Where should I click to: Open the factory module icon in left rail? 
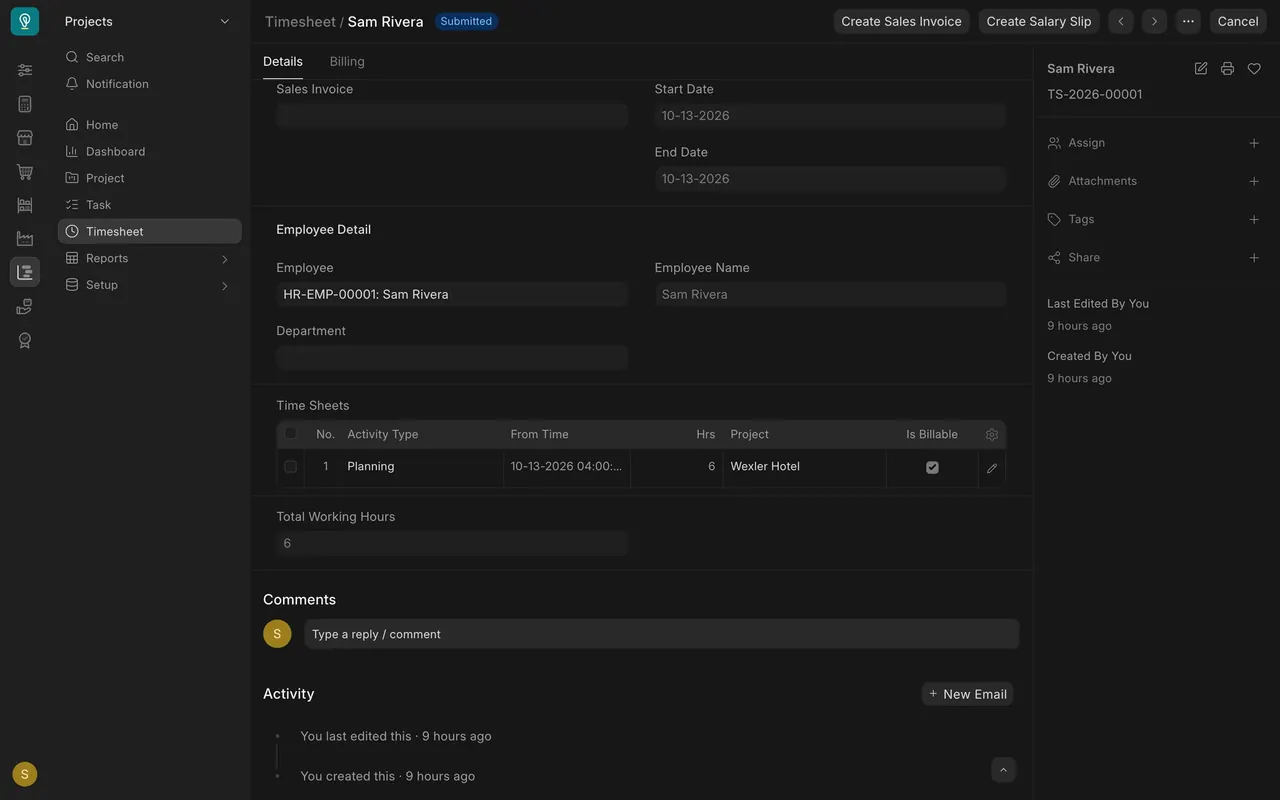[x=25, y=238]
